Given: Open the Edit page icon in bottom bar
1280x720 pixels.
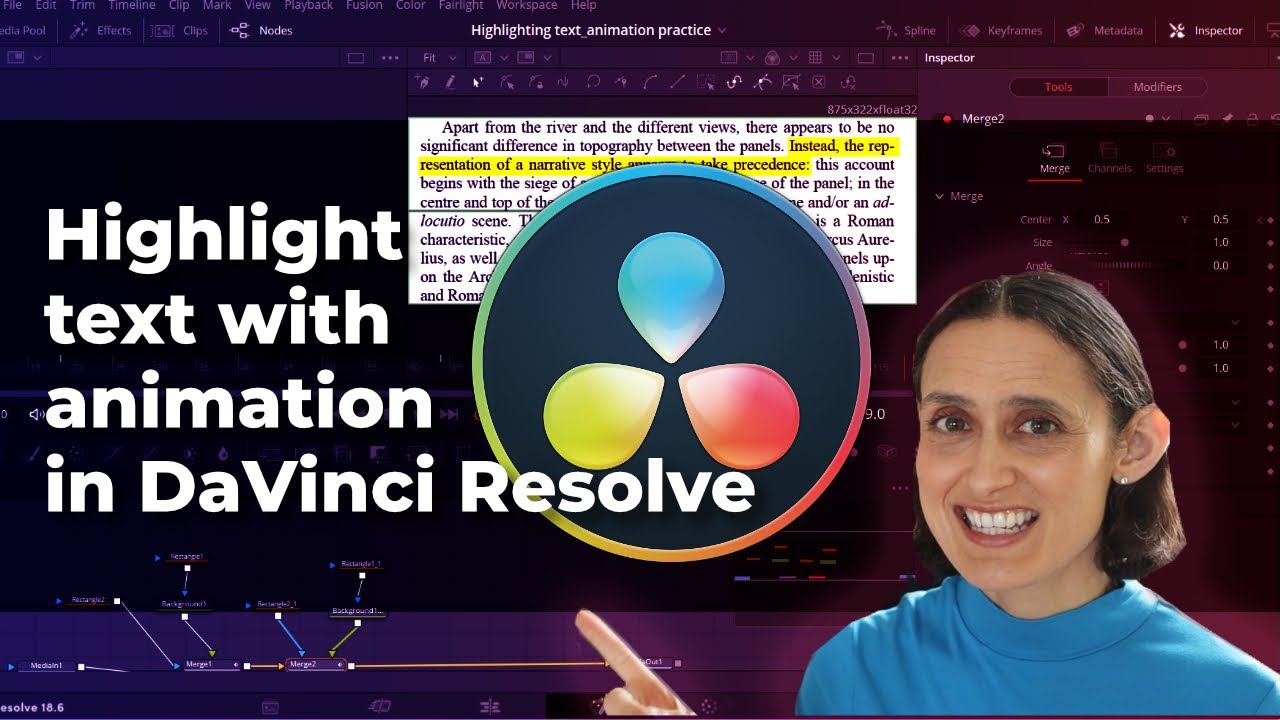Looking at the screenshot, I should pyautogui.click(x=491, y=707).
